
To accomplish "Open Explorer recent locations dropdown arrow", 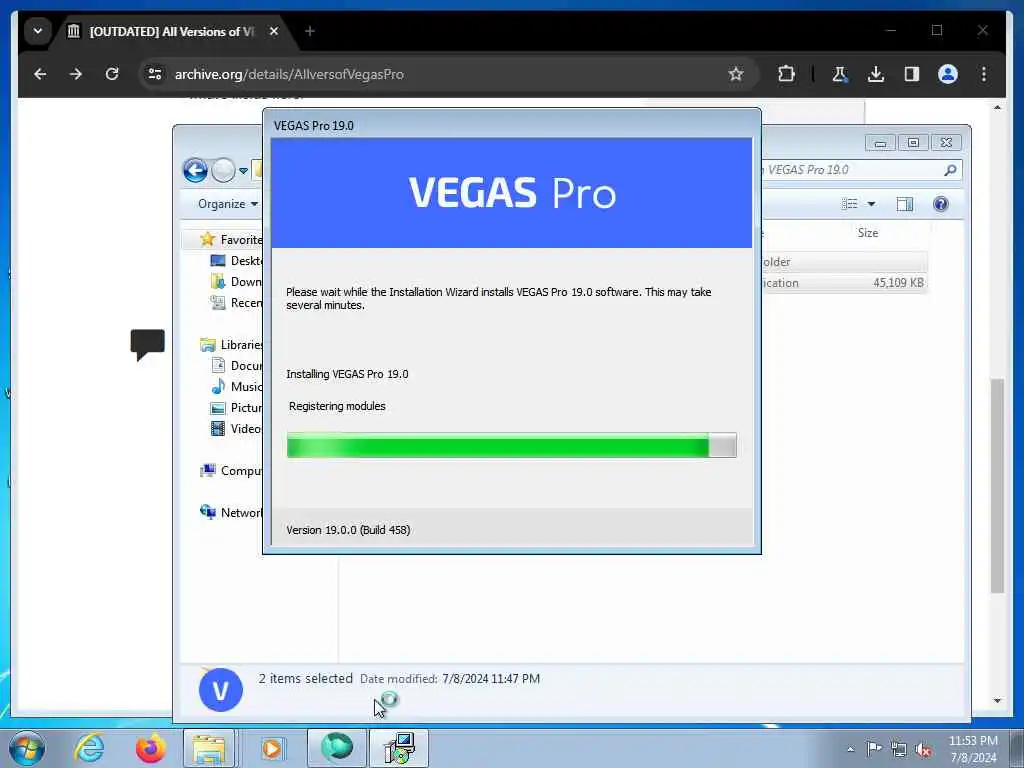I will 243,171.
